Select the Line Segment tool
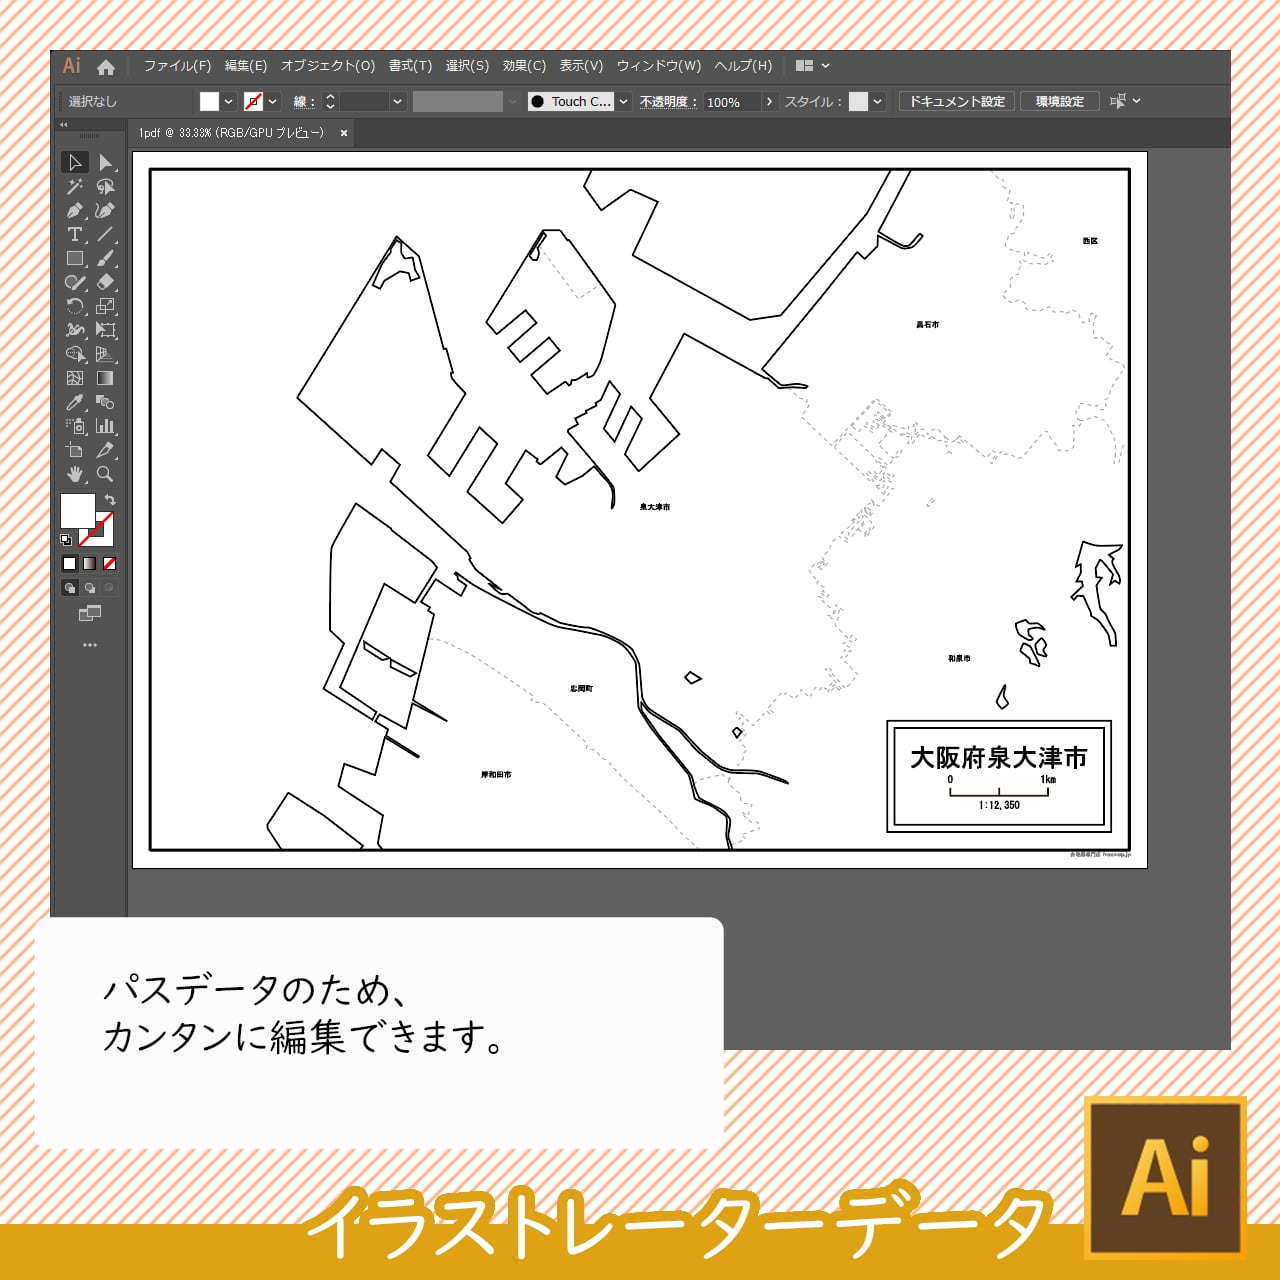Image resolution: width=1280 pixels, height=1280 pixels. [x=105, y=234]
